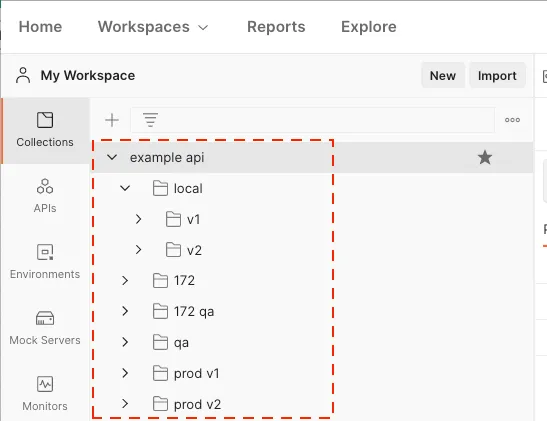Image resolution: width=547 pixels, height=421 pixels.
Task: Focus the collections filter input field
Action: tap(313, 120)
